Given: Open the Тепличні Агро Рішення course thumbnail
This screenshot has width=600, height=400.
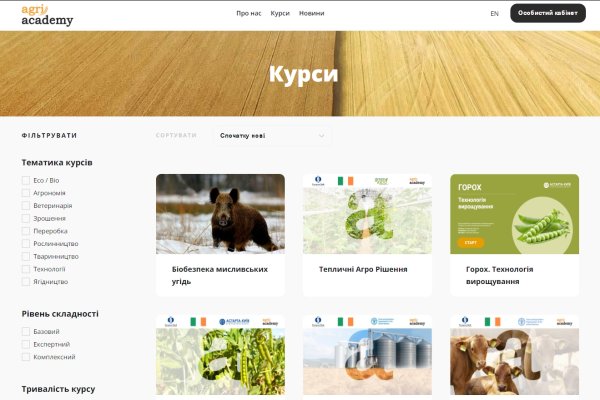Looking at the screenshot, I should [367, 214].
